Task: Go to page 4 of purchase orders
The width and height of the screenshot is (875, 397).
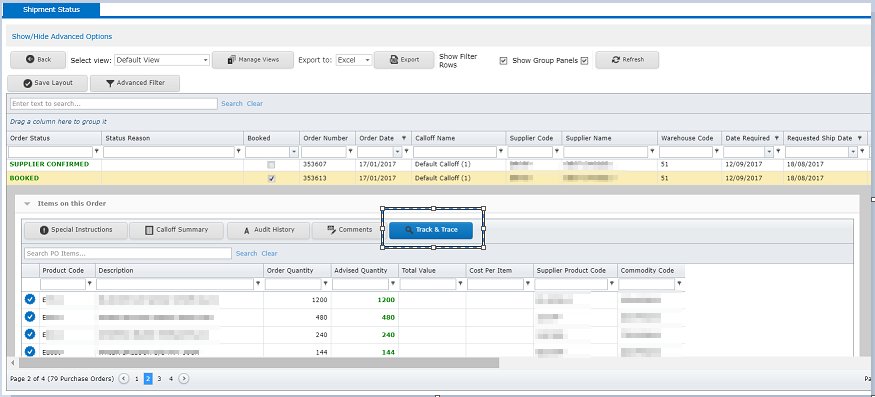Action: (171, 379)
